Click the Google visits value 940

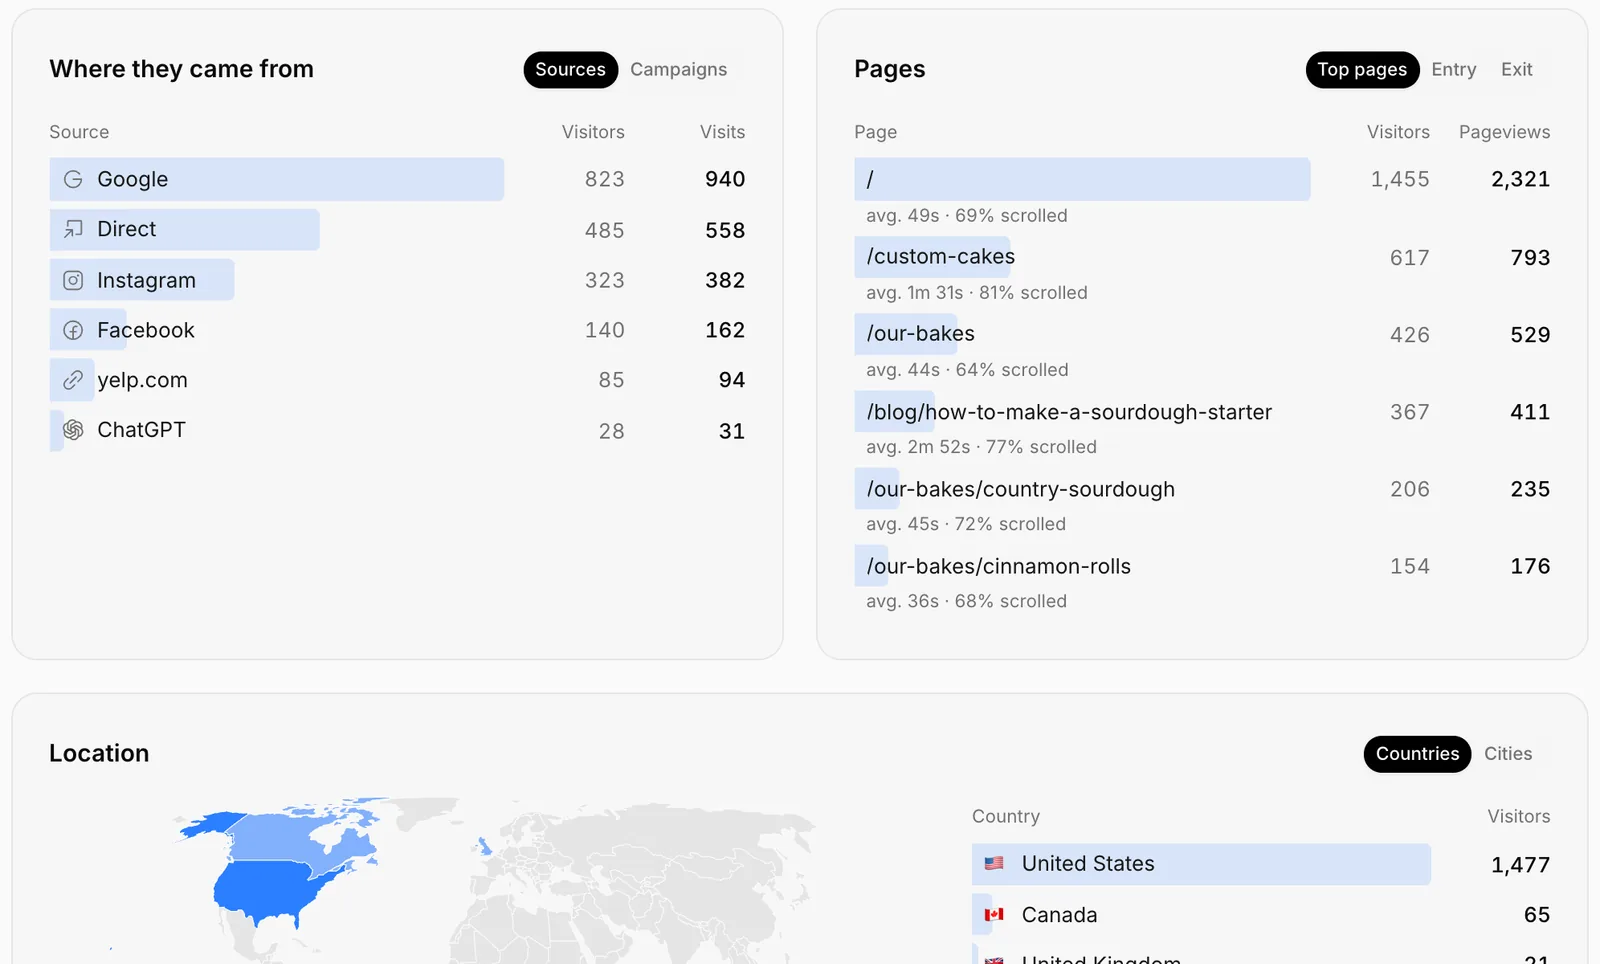[725, 179]
